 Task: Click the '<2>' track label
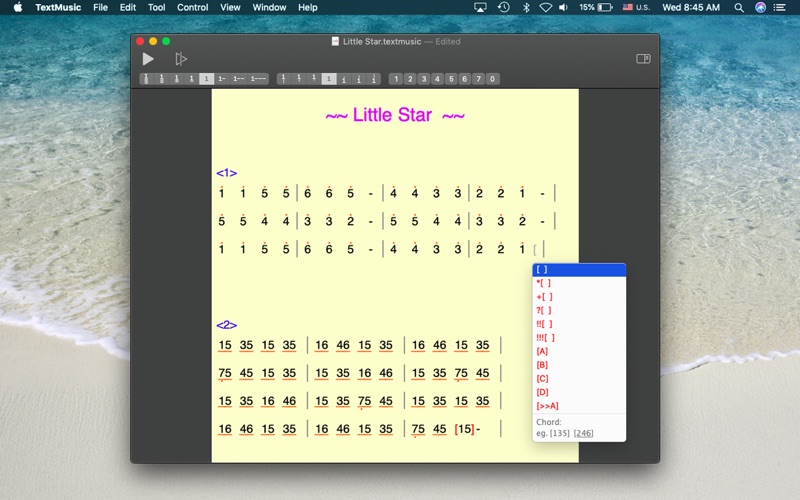227,325
